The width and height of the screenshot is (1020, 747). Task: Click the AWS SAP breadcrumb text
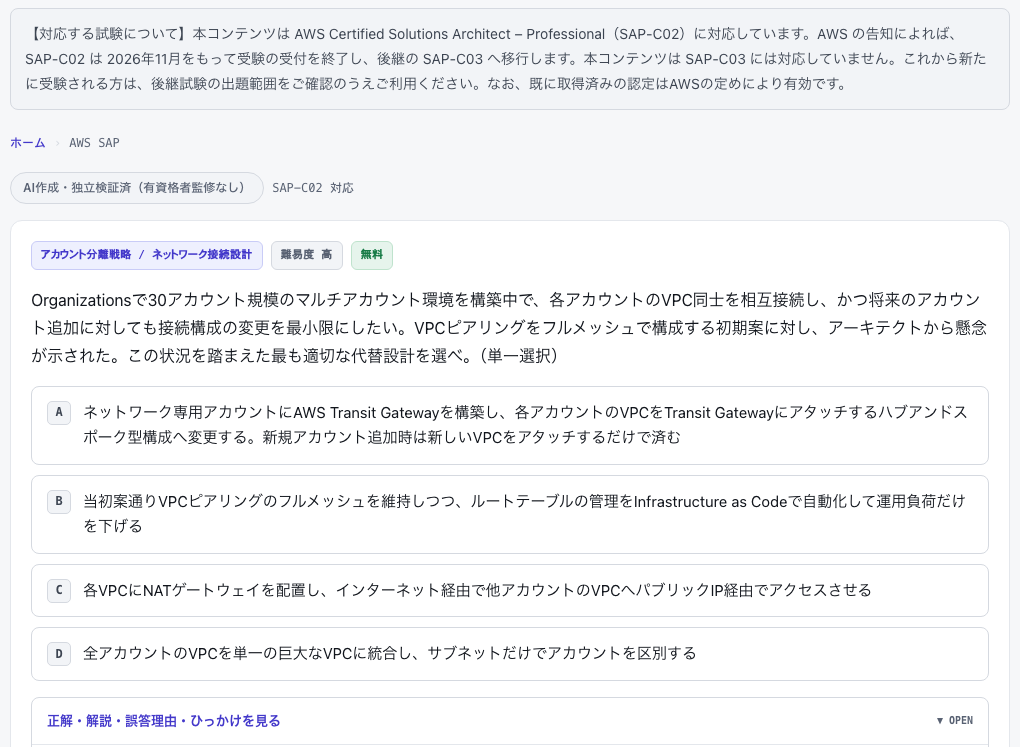pos(94,143)
